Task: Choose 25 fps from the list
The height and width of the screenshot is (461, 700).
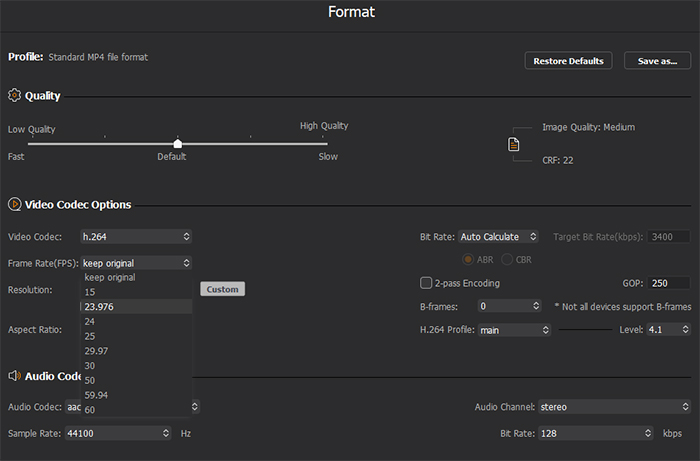Action: click(x=136, y=336)
